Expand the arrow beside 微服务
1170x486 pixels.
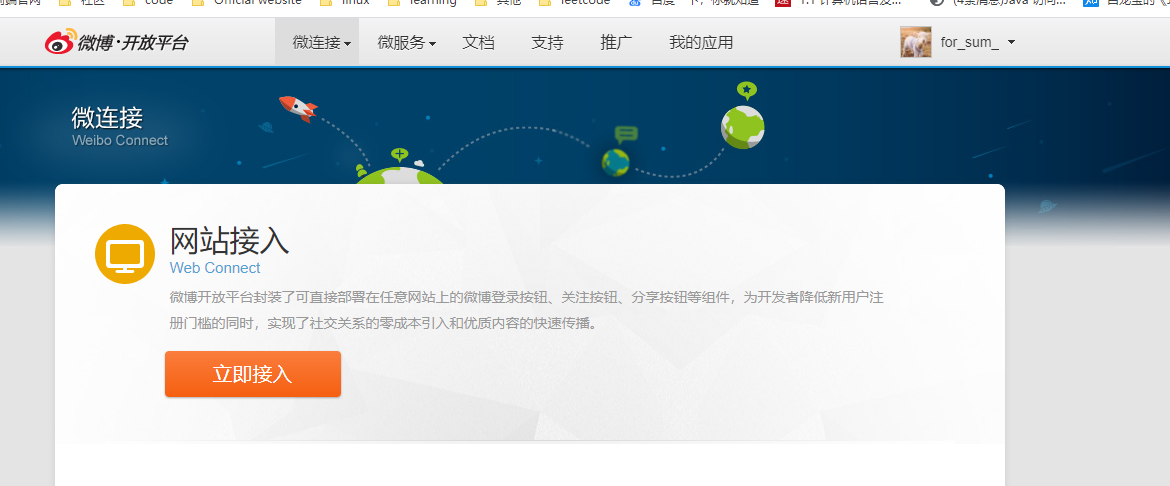coord(433,44)
